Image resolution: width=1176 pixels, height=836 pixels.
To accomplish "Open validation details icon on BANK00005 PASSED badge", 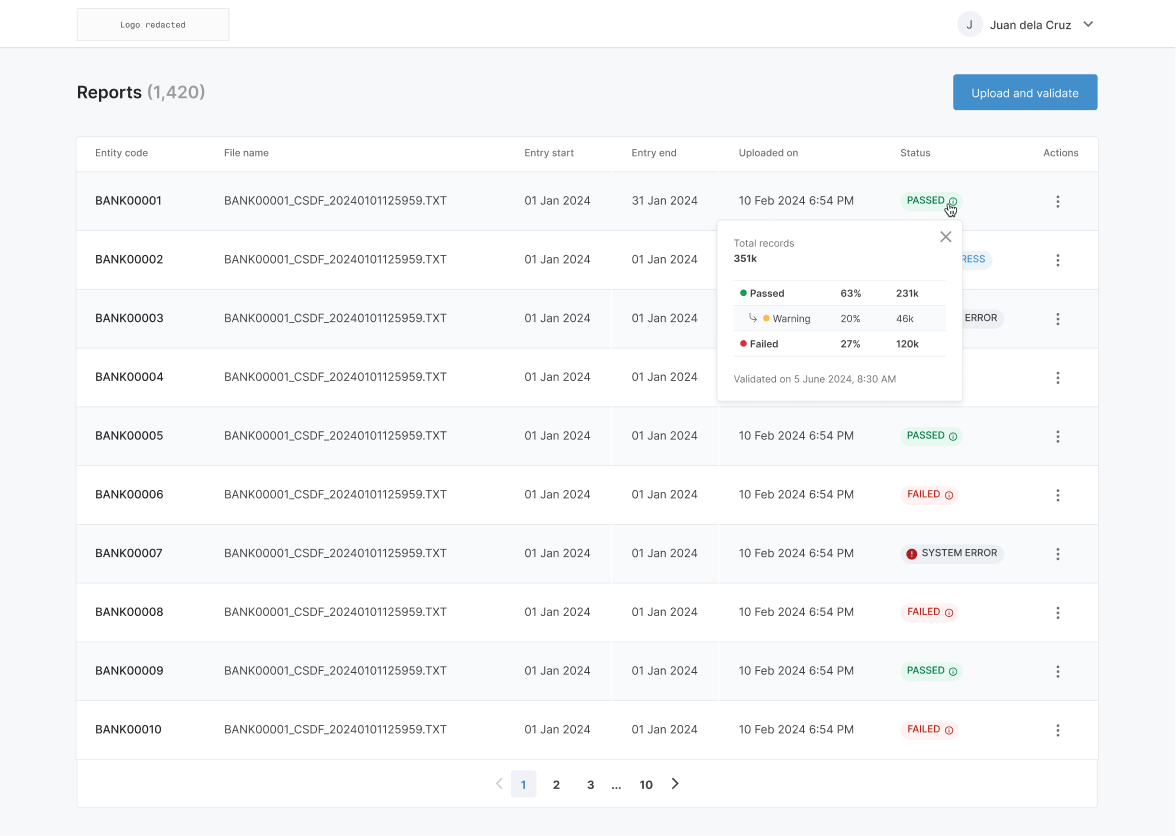I will coord(955,436).
